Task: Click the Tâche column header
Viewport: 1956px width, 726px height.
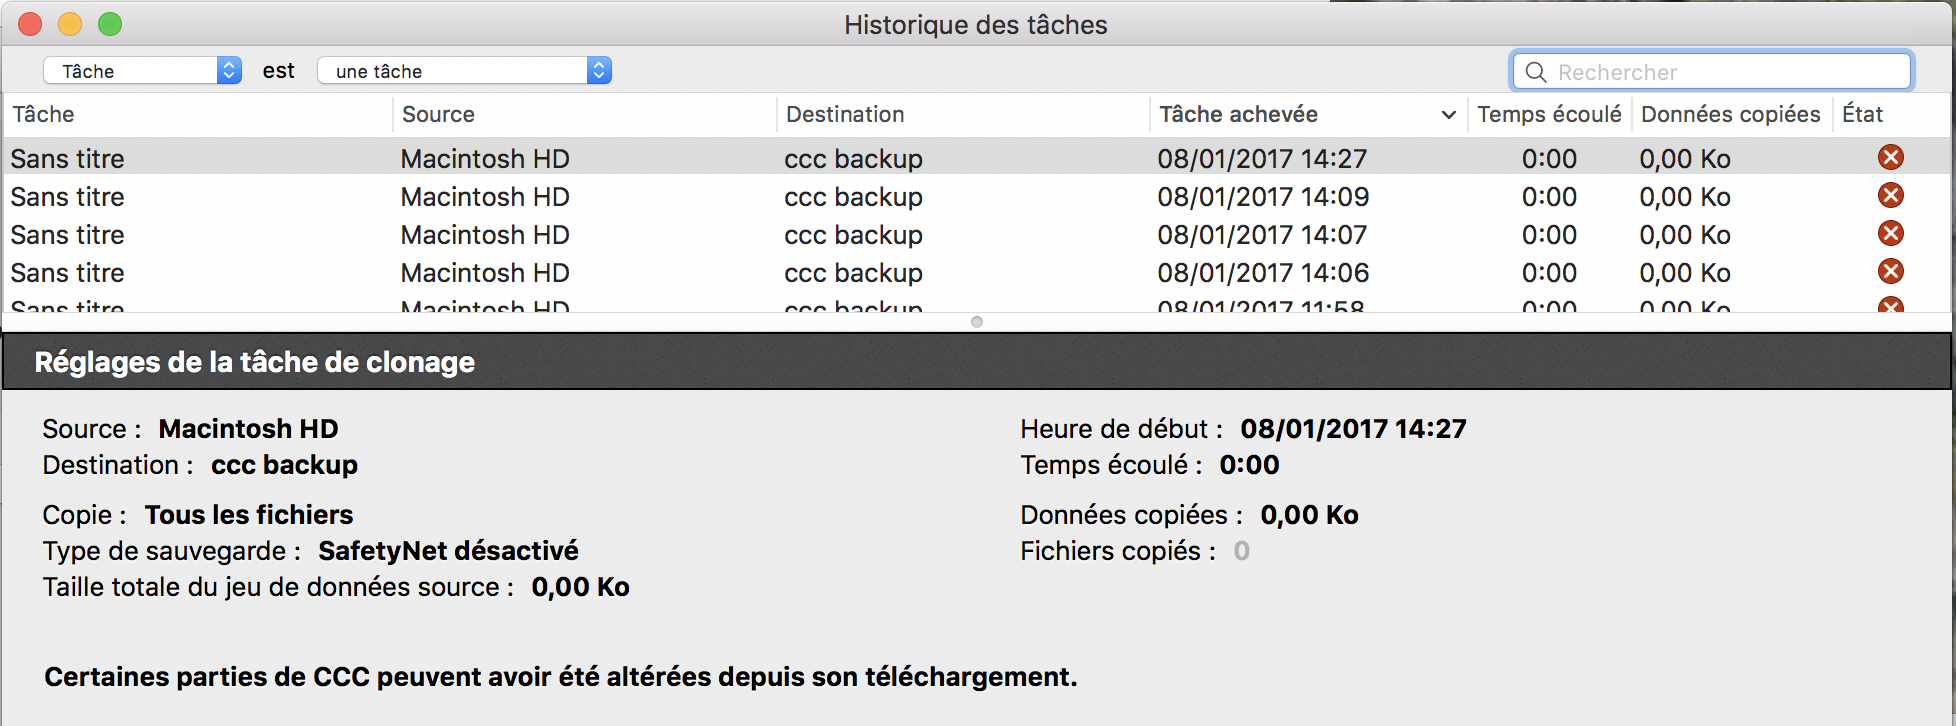Action: pyautogui.click(x=43, y=115)
